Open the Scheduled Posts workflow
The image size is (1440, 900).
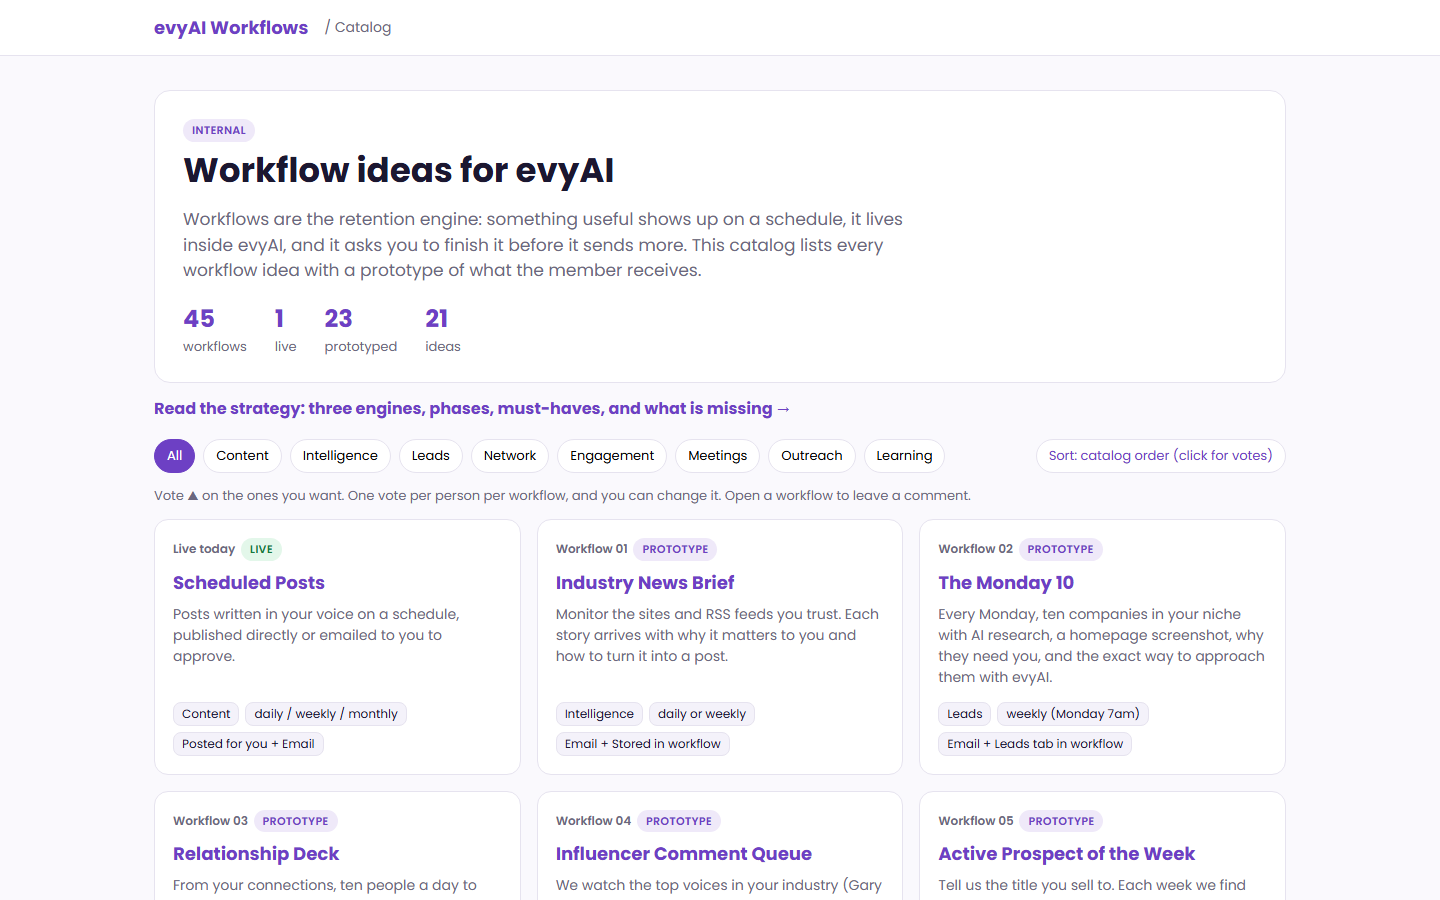point(249,583)
